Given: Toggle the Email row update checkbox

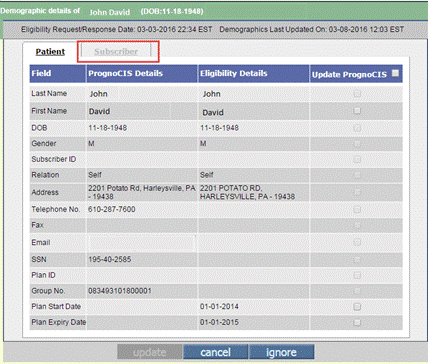Looking at the screenshot, I should point(357,242).
